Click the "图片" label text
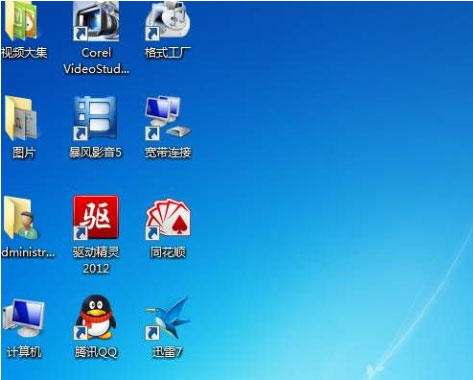 (x=24, y=152)
